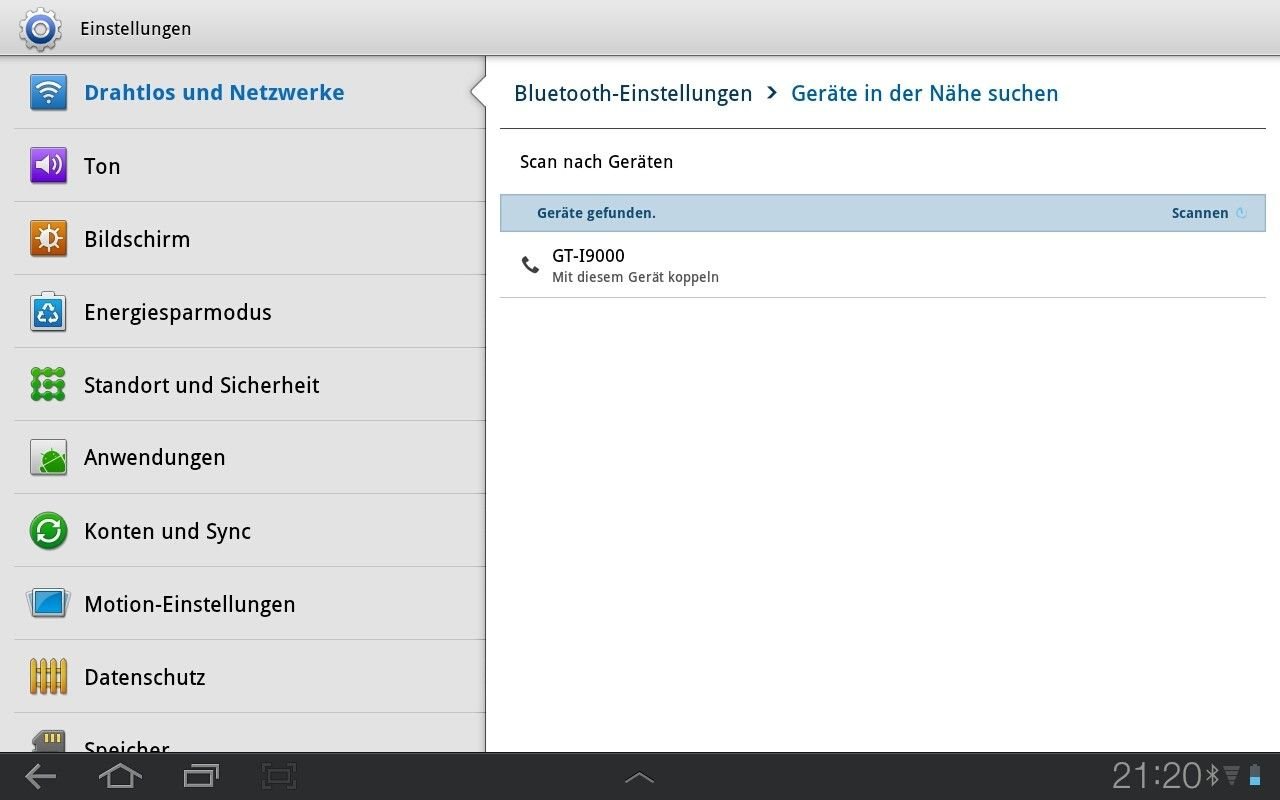Tap the Android icon for Anwendungen

click(x=48, y=457)
